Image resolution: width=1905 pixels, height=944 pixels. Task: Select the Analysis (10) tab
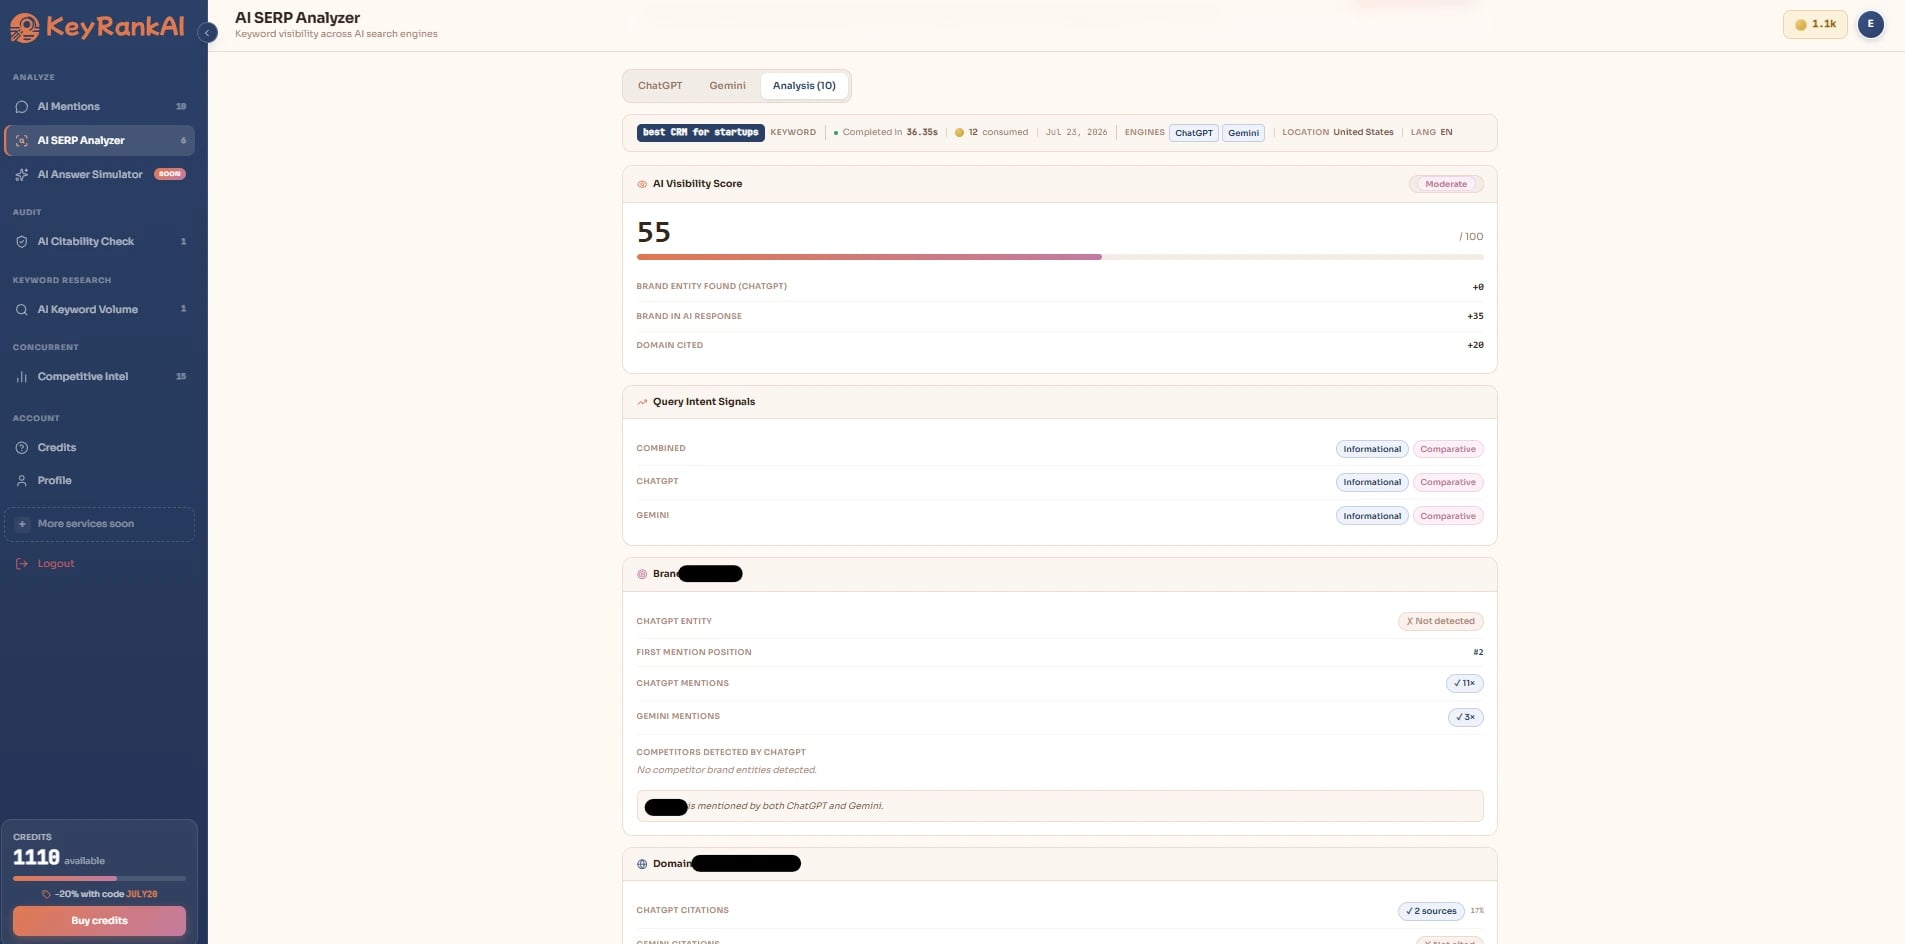pos(804,86)
